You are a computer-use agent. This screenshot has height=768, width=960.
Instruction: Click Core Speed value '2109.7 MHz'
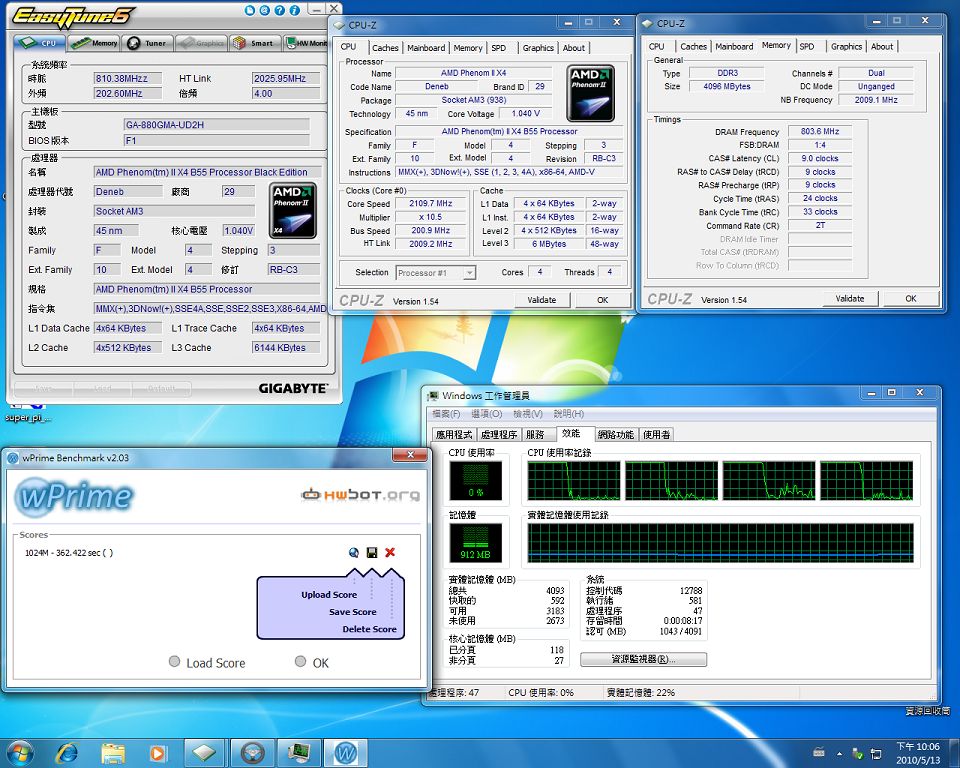click(431, 203)
